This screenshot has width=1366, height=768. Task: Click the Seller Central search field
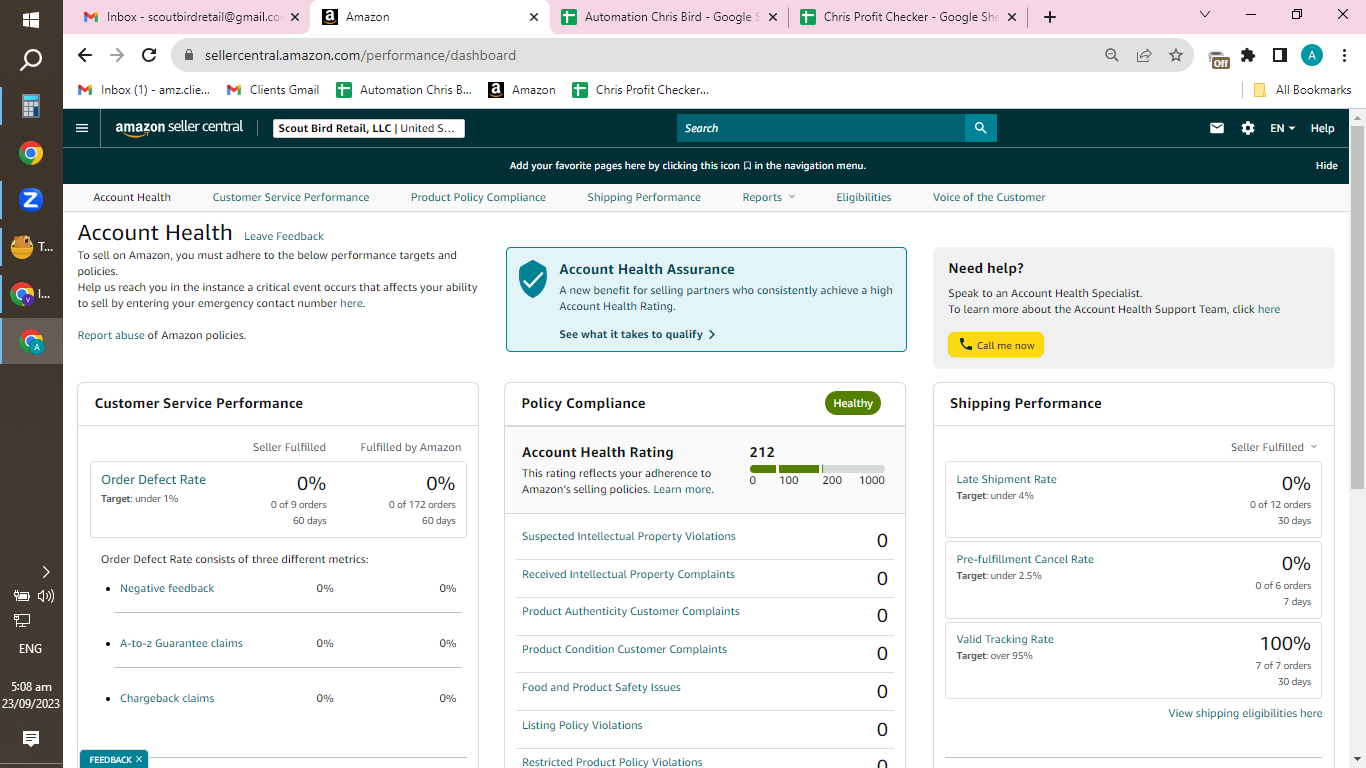pyautogui.click(x=821, y=128)
